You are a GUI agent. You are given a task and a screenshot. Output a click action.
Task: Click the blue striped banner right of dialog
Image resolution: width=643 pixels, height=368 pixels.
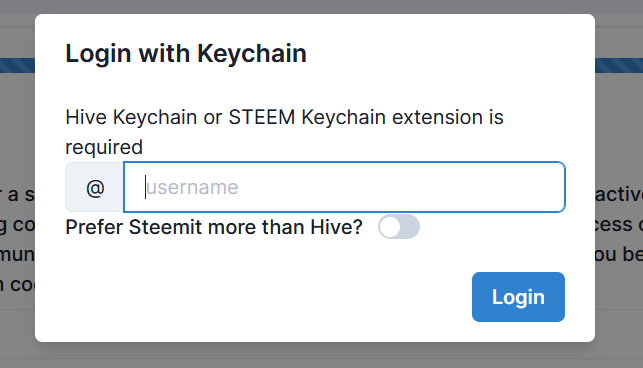coord(619,66)
